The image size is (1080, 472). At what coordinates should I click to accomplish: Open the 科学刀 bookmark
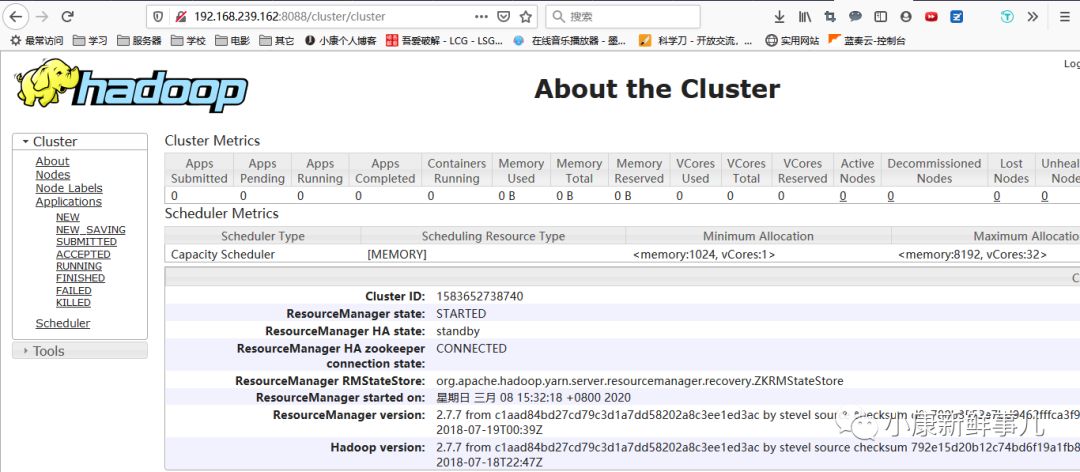pyautogui.click(x=698, y=41)
